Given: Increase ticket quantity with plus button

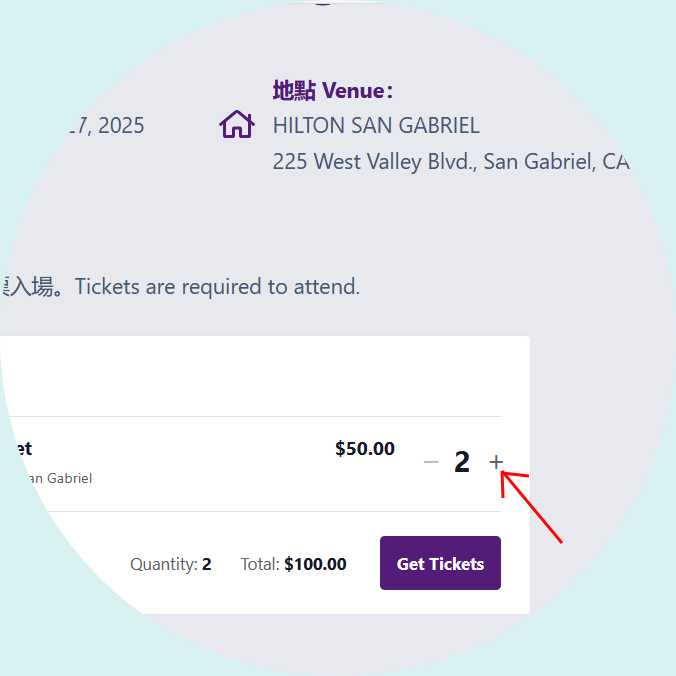Looking at the screenshot, I should click(496, 462).
